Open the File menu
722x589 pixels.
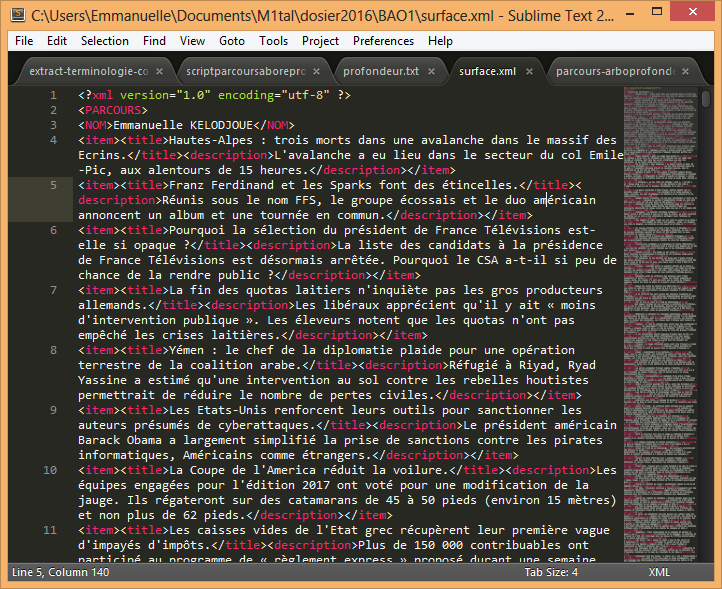pyautogui.click(x=24, y=41)
